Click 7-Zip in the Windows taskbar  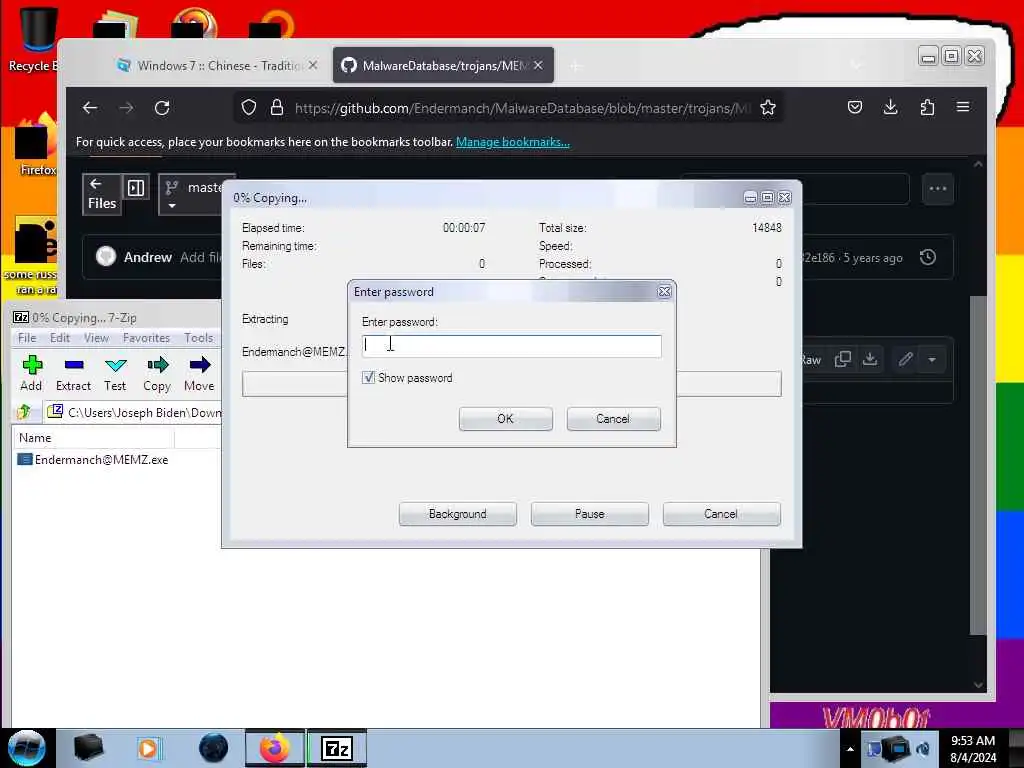tap(337, 748)
